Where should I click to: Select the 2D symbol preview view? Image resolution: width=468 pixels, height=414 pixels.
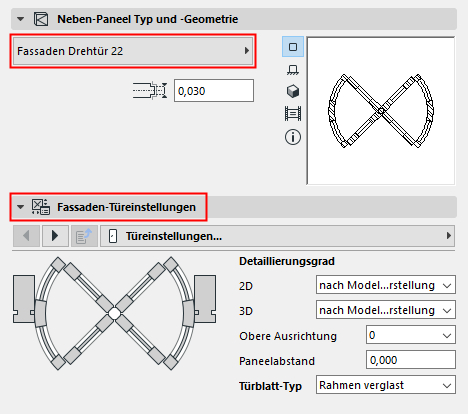tap(293, 47)
